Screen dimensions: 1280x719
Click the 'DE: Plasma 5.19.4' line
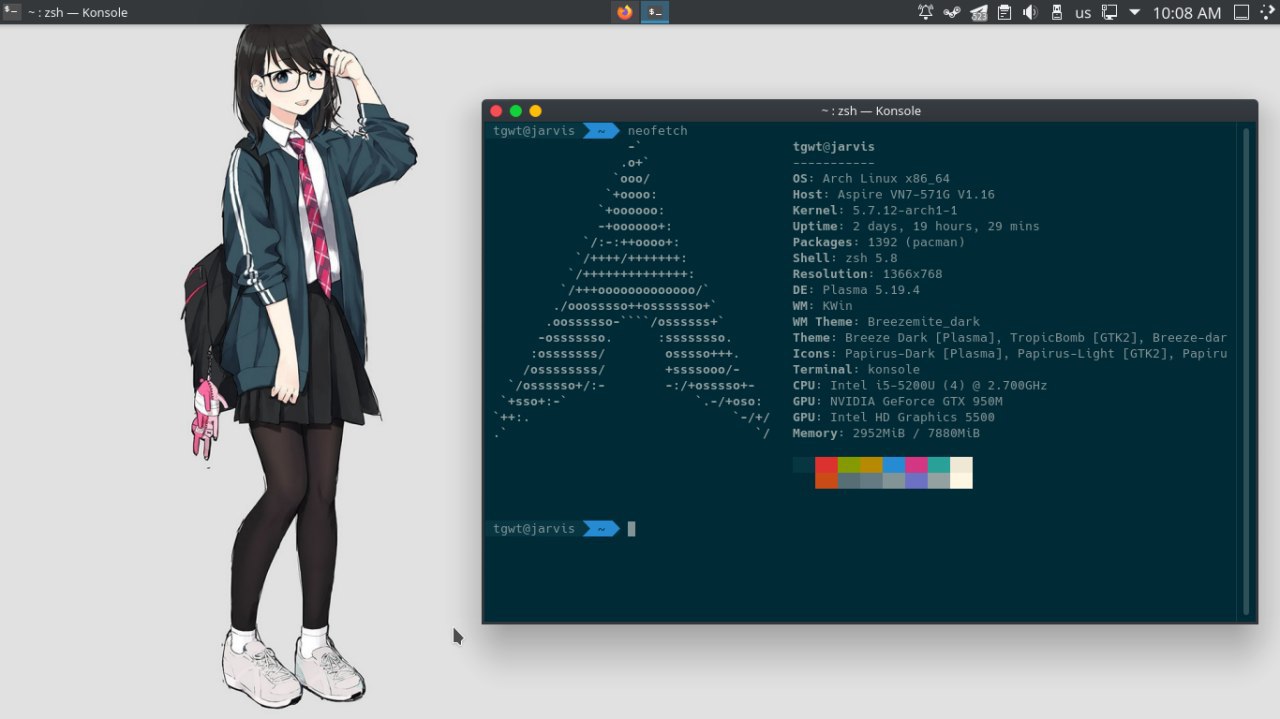coord(856,290)
